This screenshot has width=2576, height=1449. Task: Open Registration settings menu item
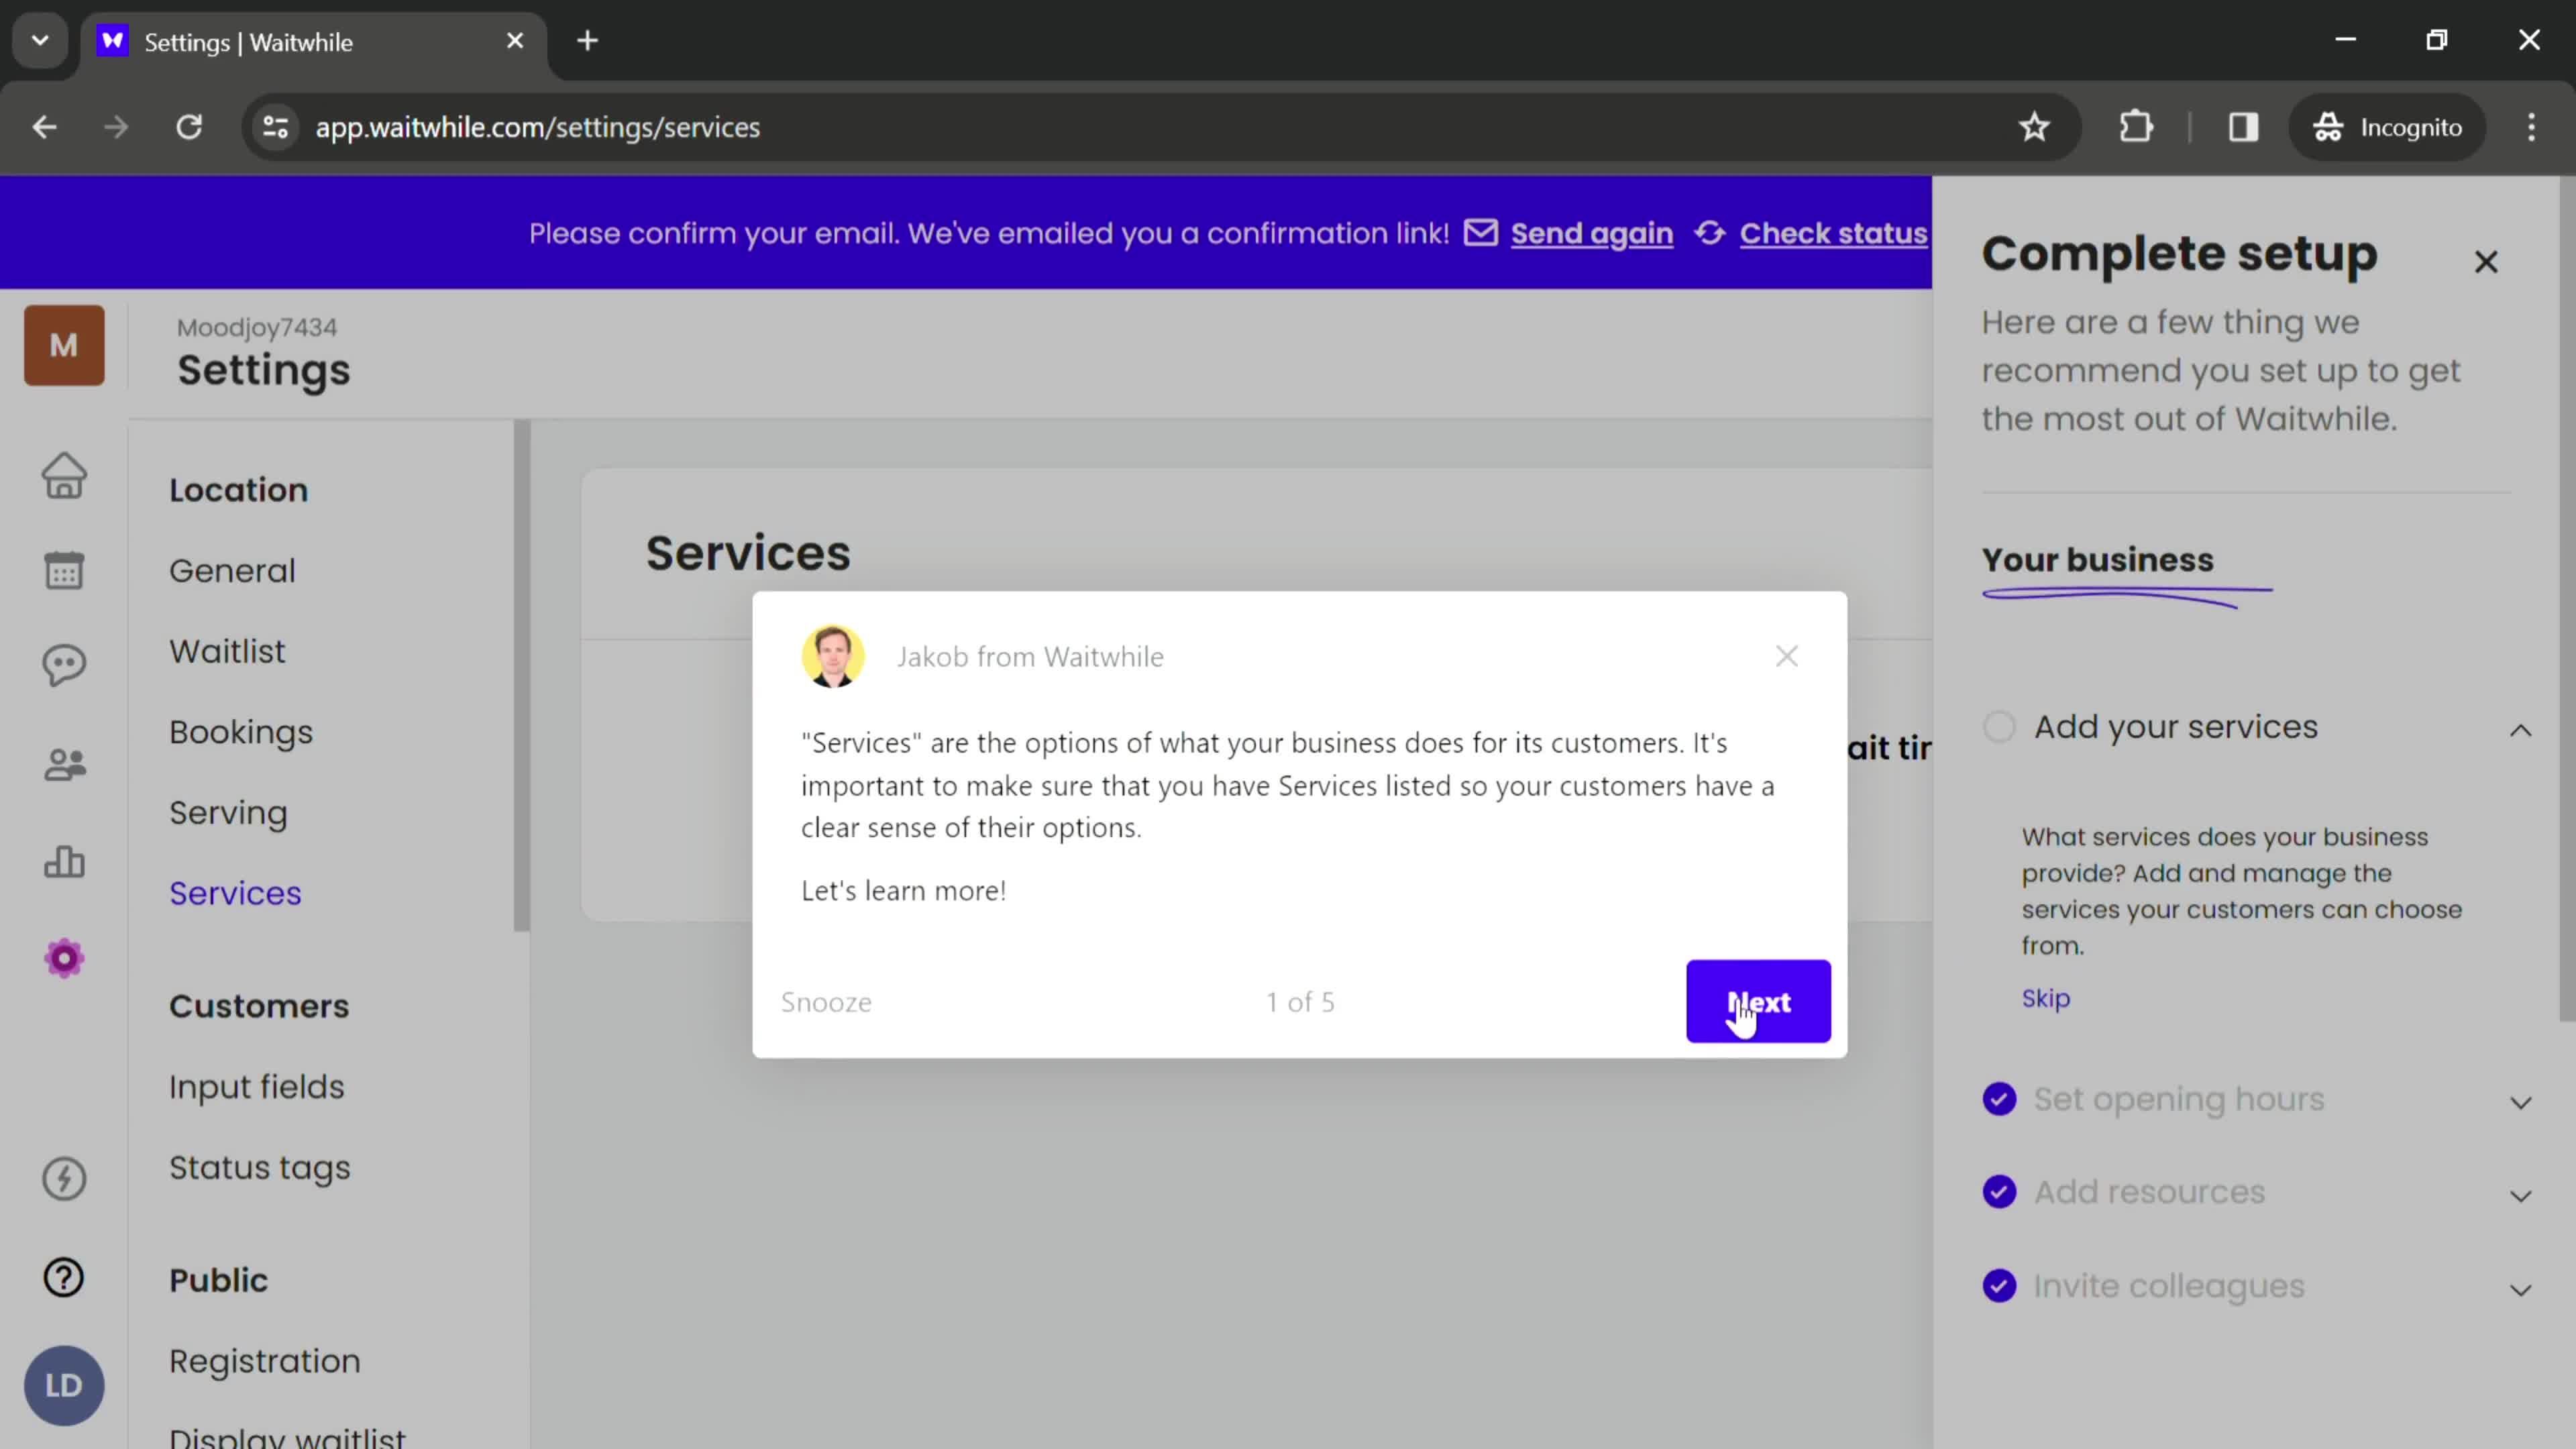coord(265,1361)
